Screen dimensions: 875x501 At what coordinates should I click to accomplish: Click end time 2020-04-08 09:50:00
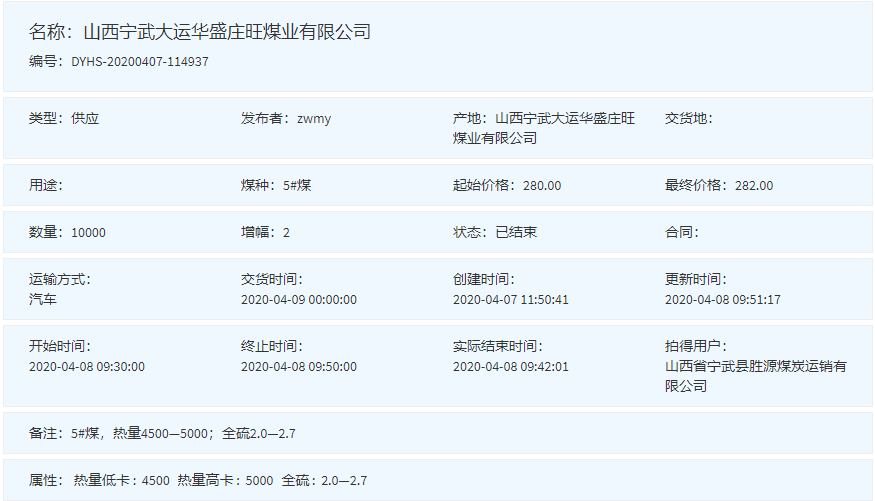(x=299, y=367)
